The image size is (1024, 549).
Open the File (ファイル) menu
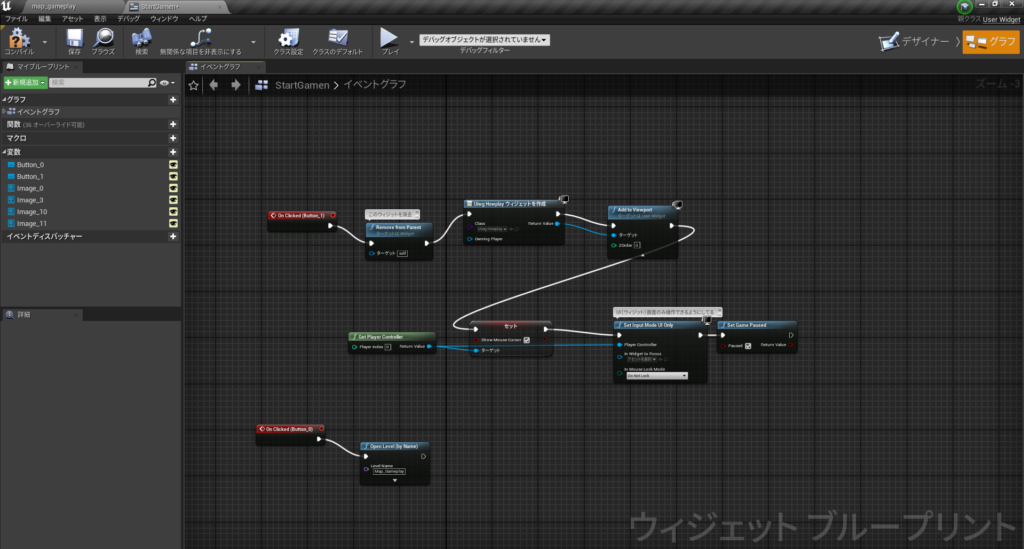(x=17, y=19)
